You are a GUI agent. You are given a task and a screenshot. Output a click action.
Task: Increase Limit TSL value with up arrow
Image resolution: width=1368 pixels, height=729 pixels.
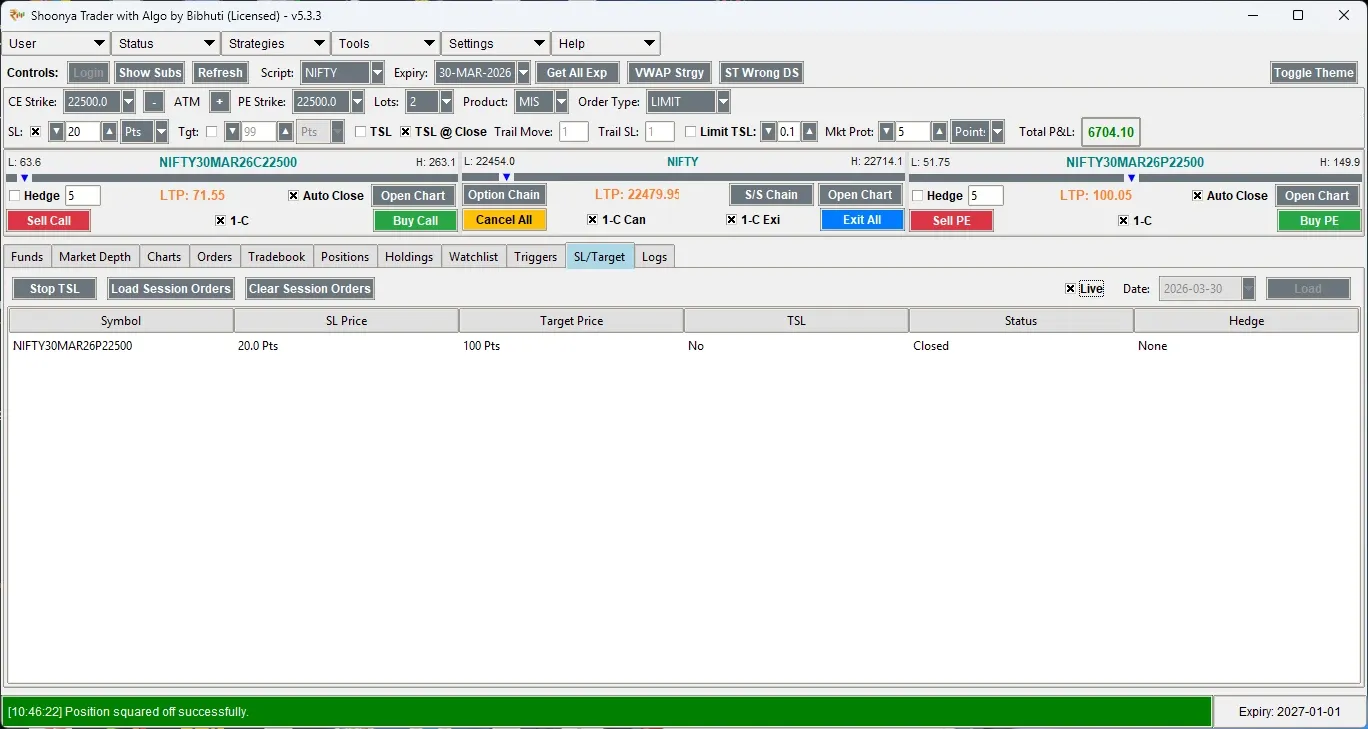point(810,132)
